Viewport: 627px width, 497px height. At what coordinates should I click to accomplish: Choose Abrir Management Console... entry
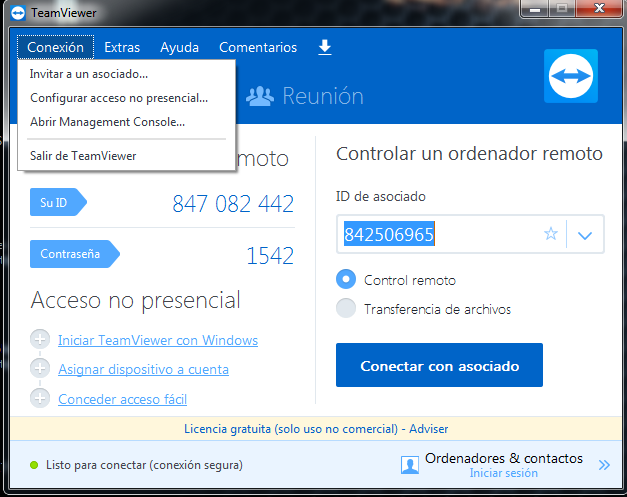coord(127,122)
